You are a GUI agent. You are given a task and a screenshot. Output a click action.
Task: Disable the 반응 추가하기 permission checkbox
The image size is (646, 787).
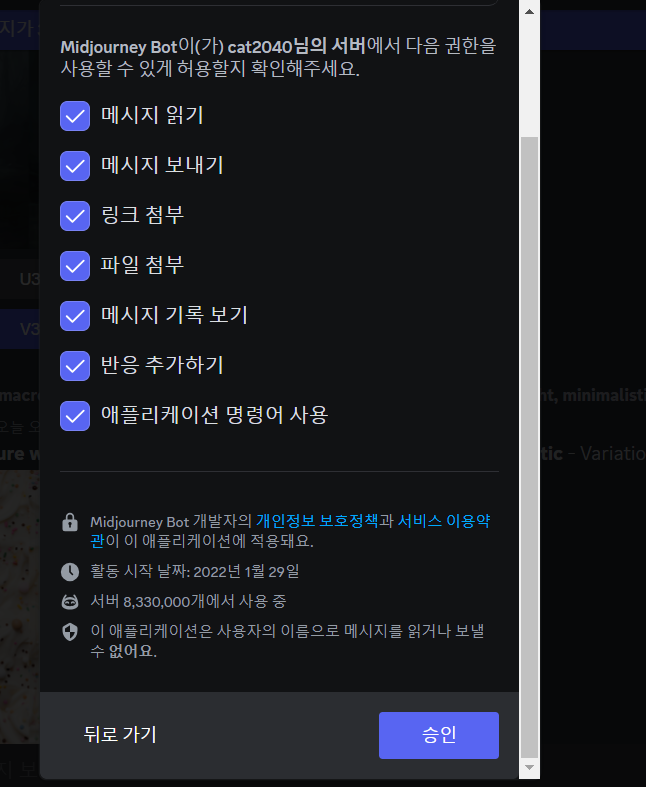75,366
